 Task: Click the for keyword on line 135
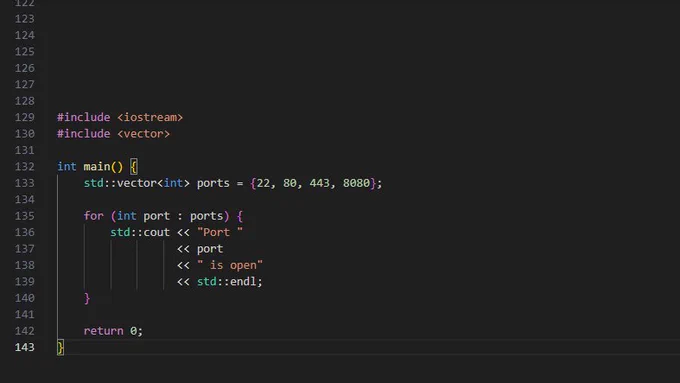(x=94, y=216)
